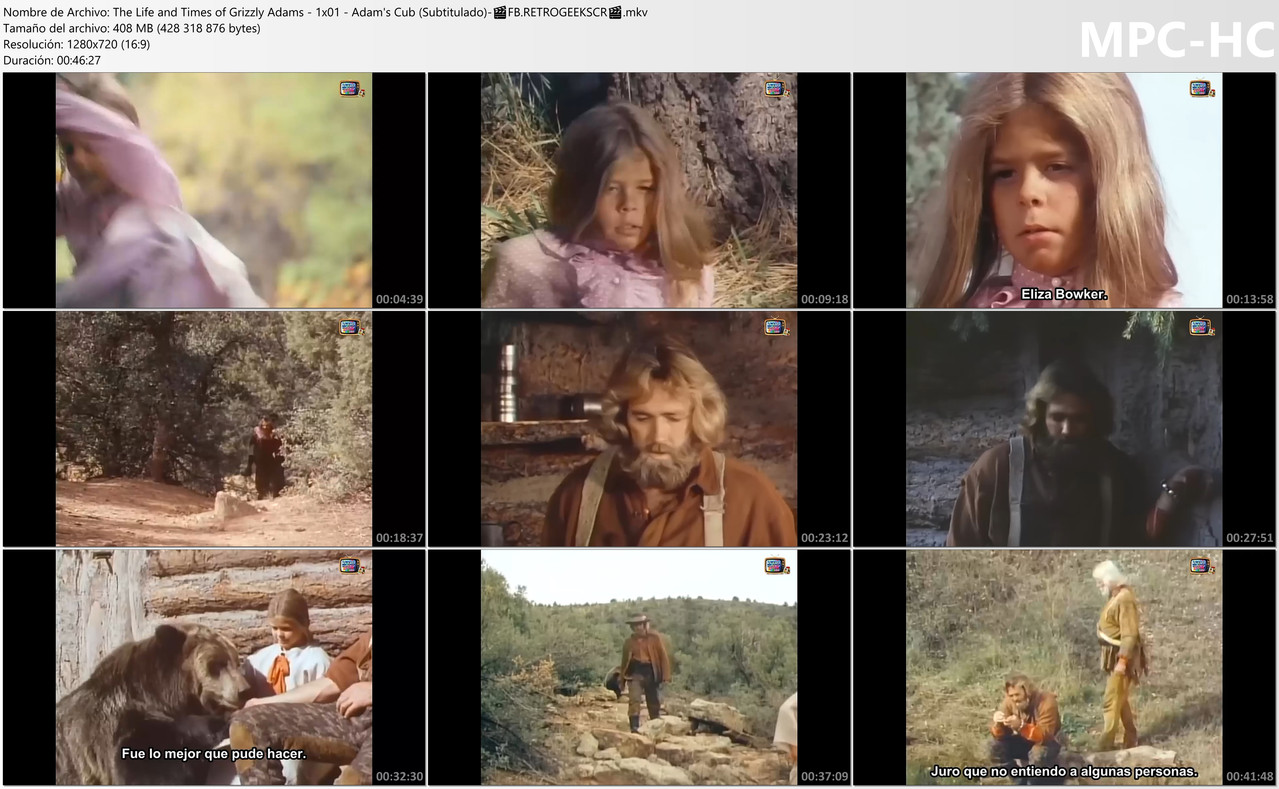This screenshot has height=789, width=1279.
Task: Select the two men thumbnail at 00:41:48
Action: 1064,667
